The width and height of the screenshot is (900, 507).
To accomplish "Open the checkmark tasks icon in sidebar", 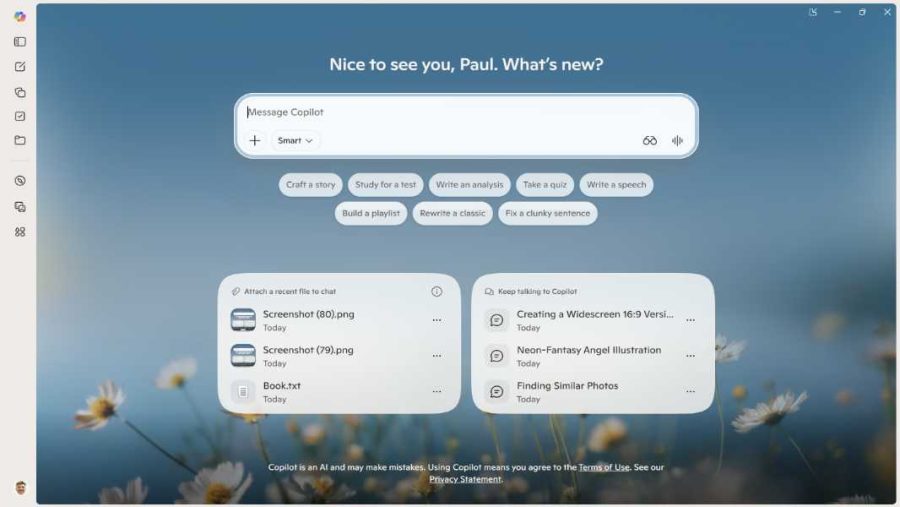I will click(x=20, y=116).
